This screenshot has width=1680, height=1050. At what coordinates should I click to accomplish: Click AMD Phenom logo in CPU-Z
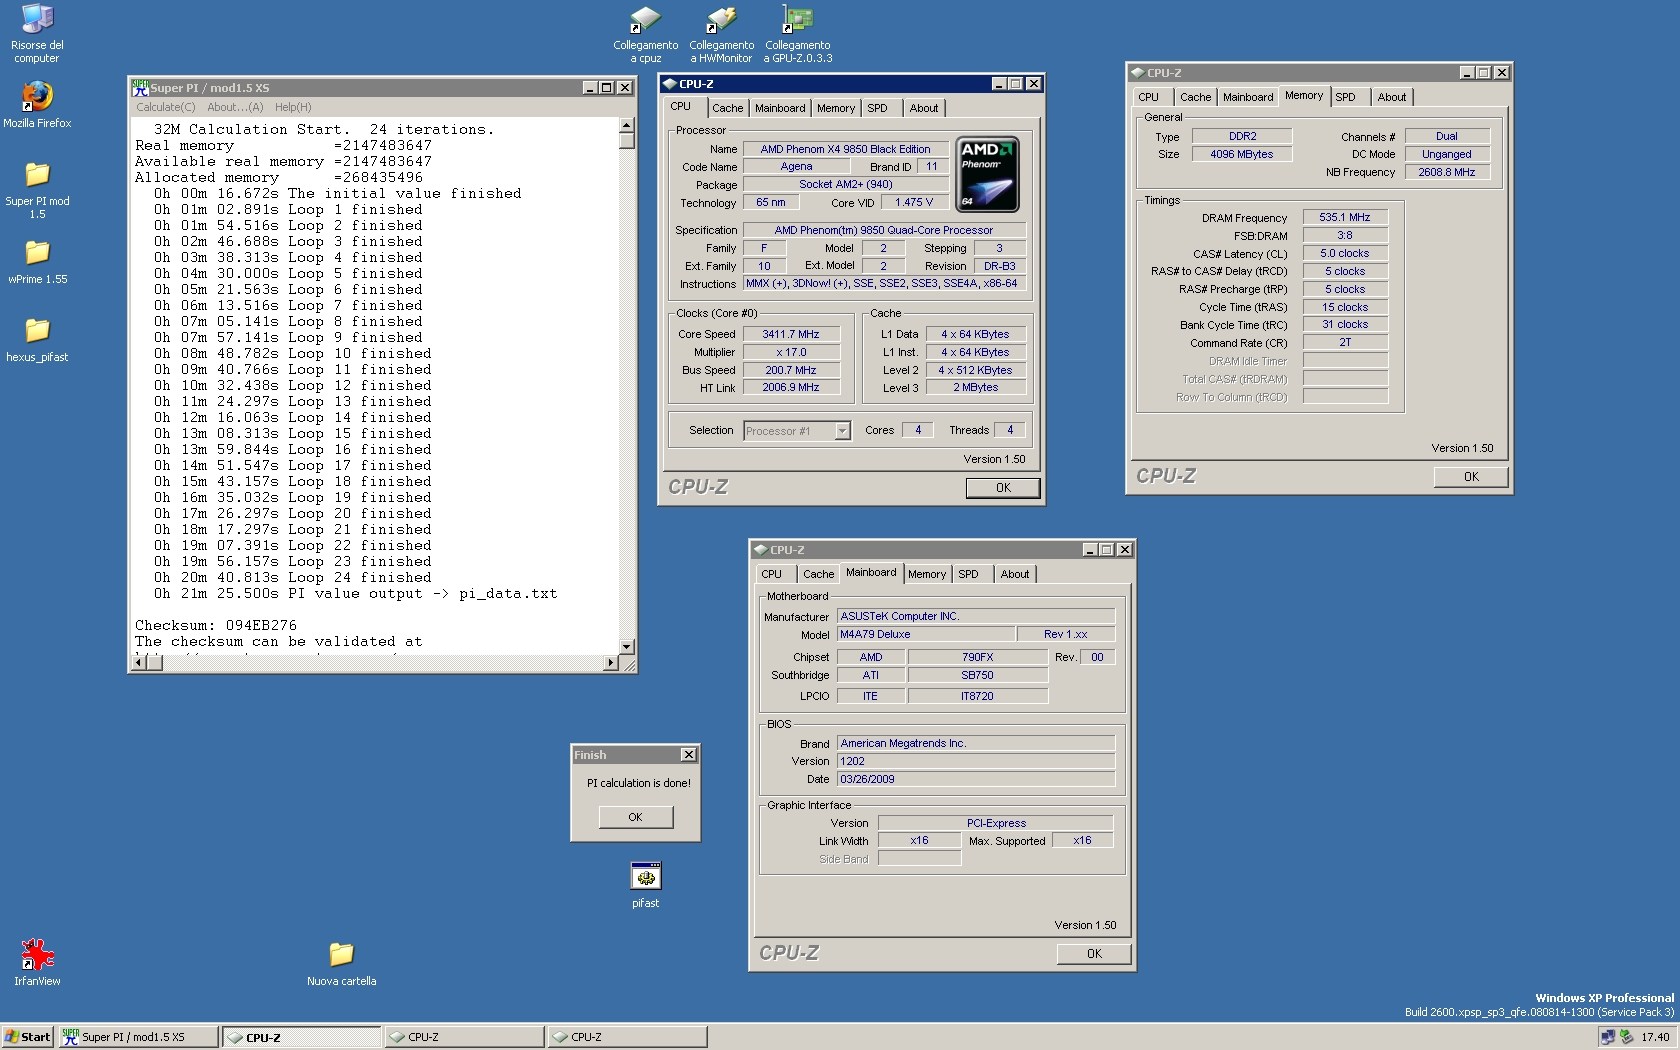click(988, 174)
